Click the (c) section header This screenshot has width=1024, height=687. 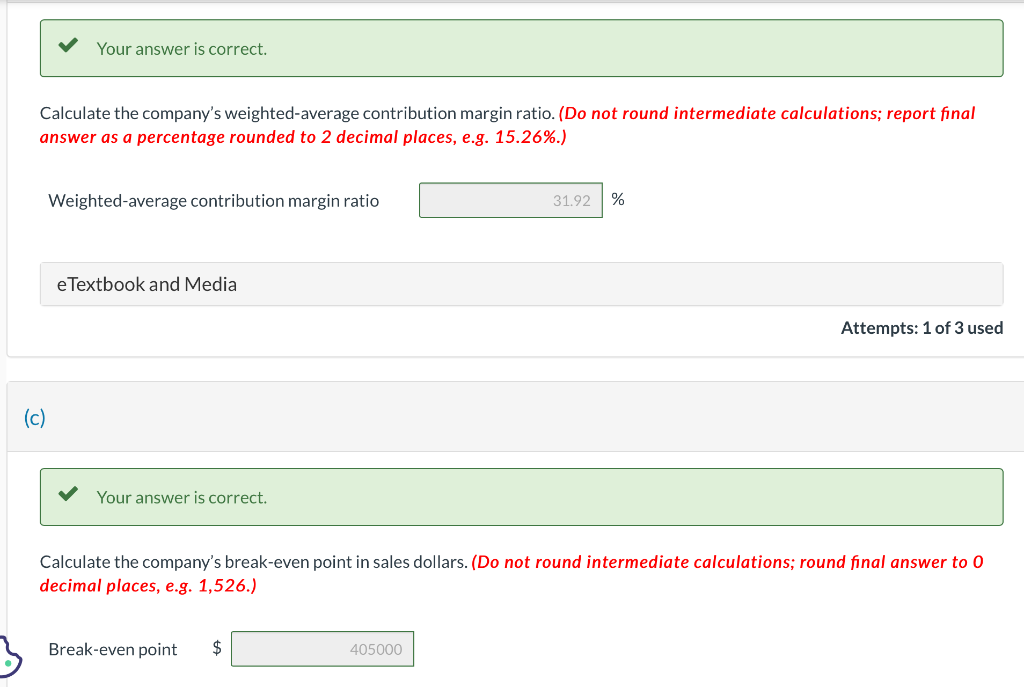35,418
